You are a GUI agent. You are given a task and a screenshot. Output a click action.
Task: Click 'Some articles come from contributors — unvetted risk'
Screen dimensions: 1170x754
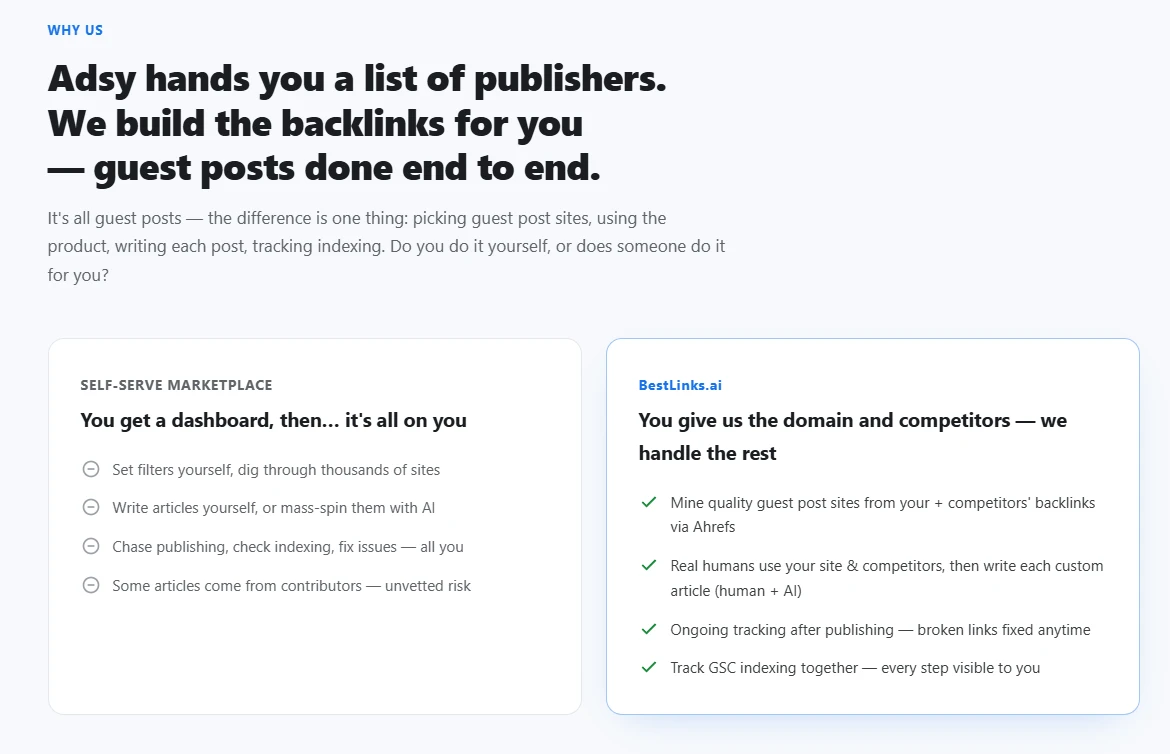coord(291,586)
